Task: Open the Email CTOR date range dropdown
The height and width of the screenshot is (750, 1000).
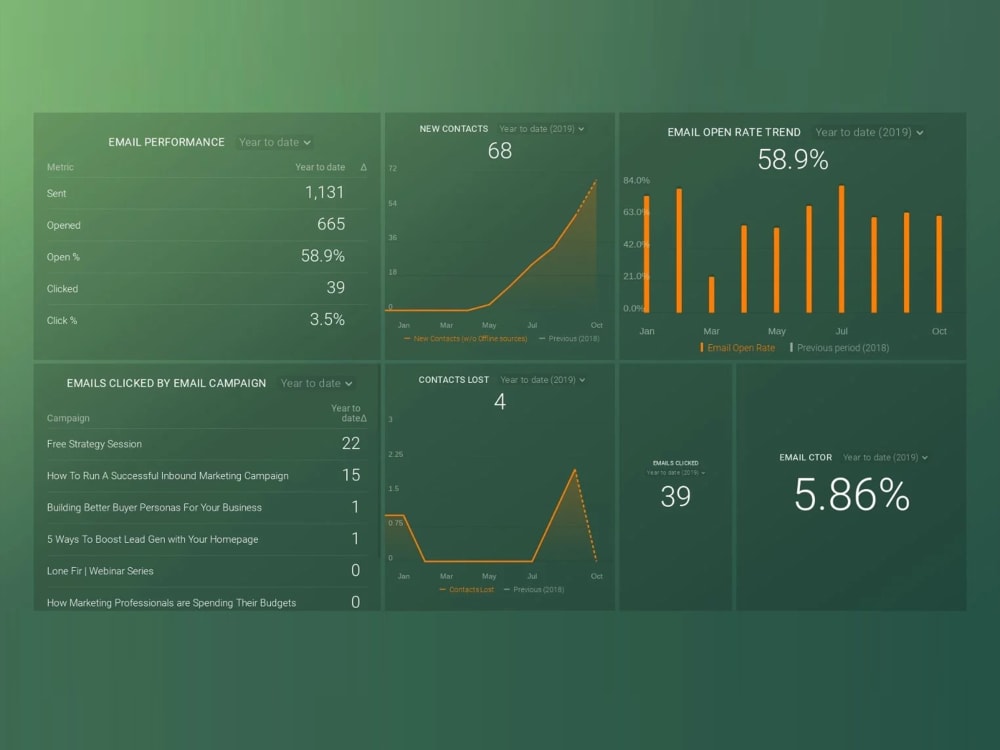Action: point(884,458)
